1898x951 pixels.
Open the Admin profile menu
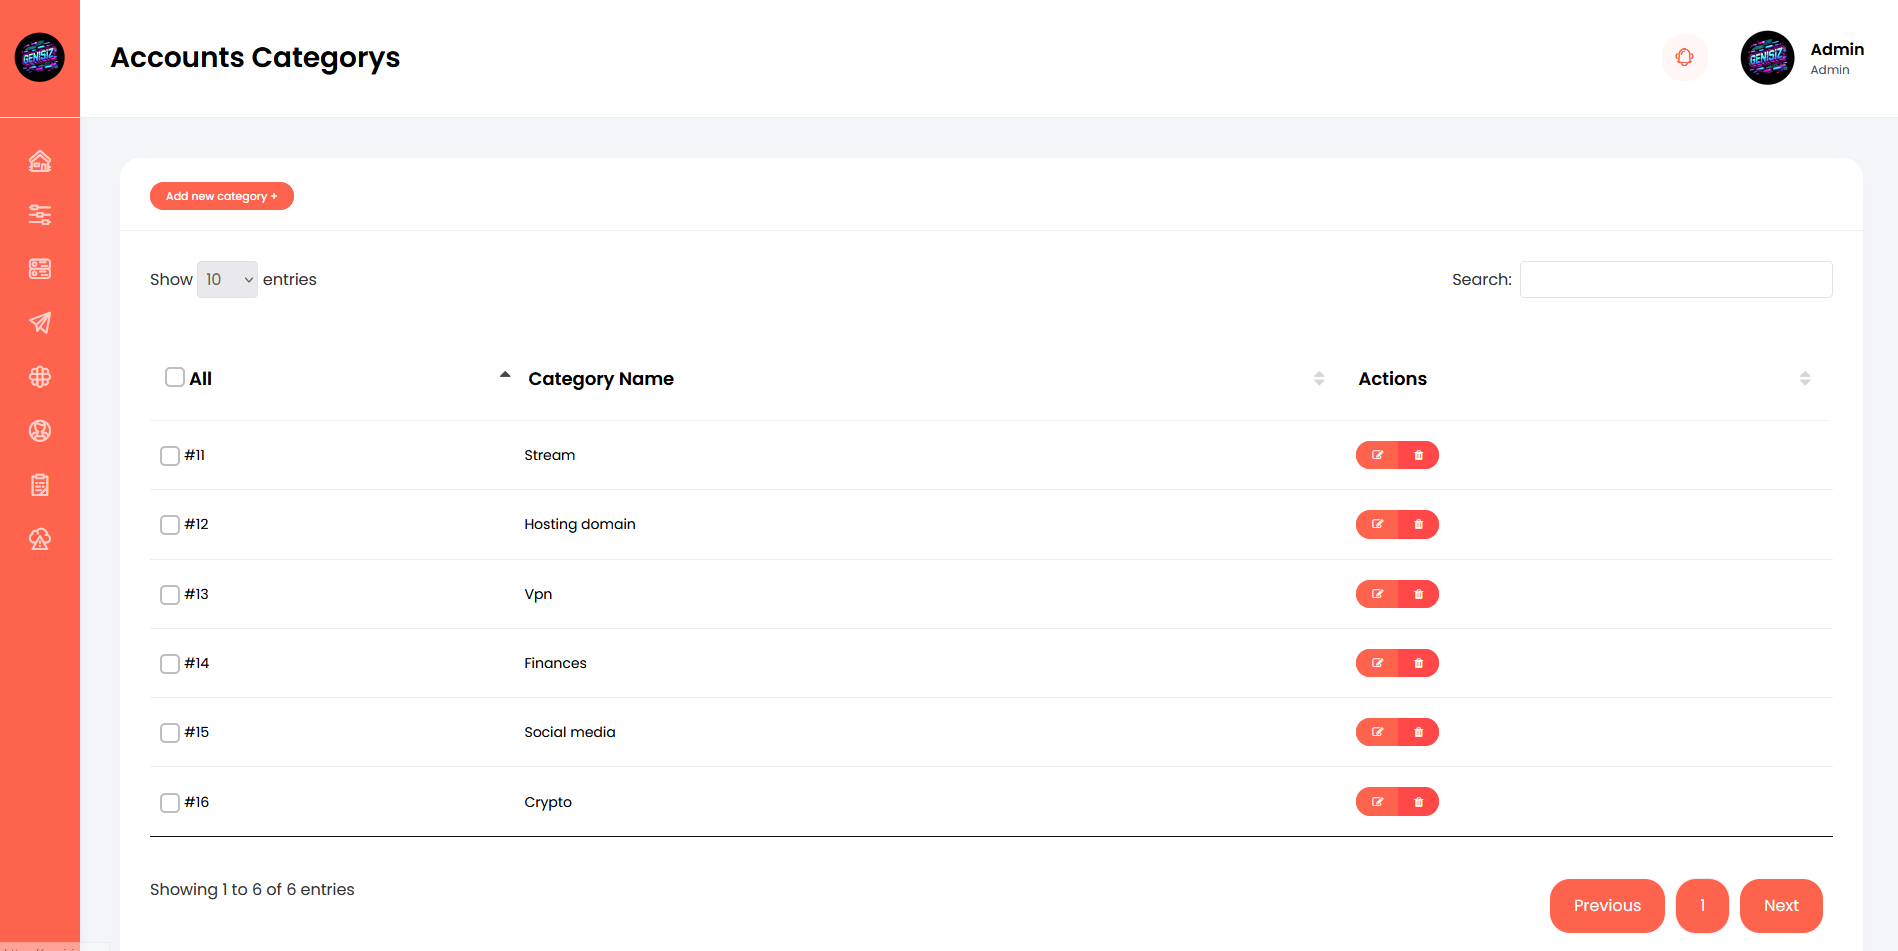tap(1803, 58)
